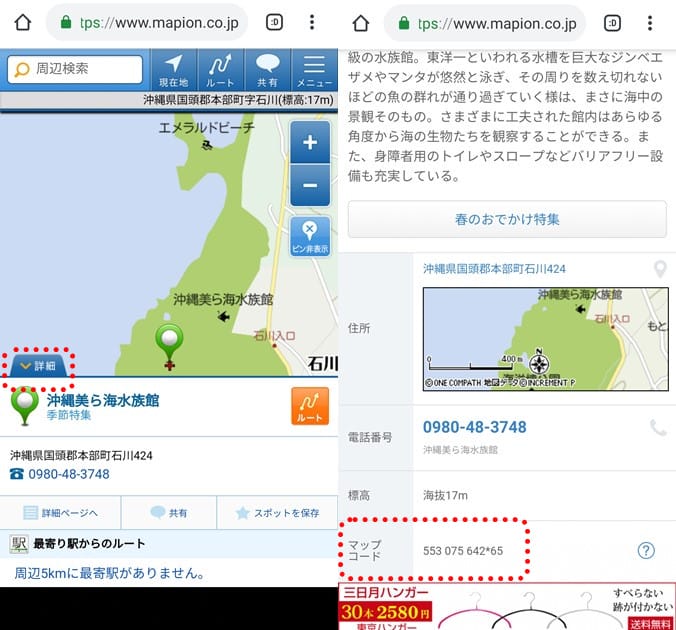Call 0980-48-3748 in left panel
Screen dimensions: 676x630
(x=69, y=474)
